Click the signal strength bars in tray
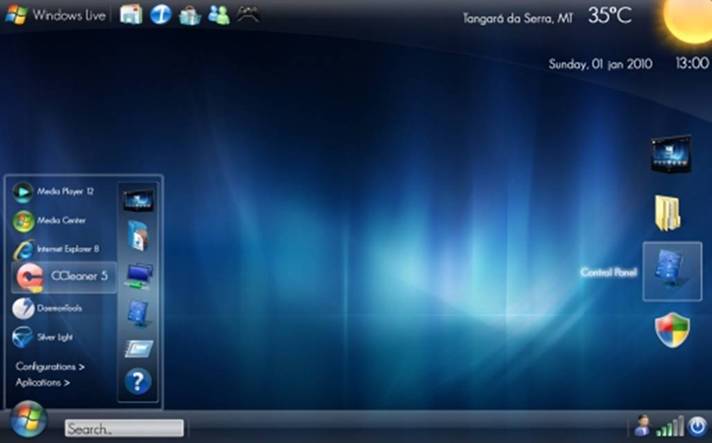The height and width of the screenshot is (443, 712). tap(670, 427)
